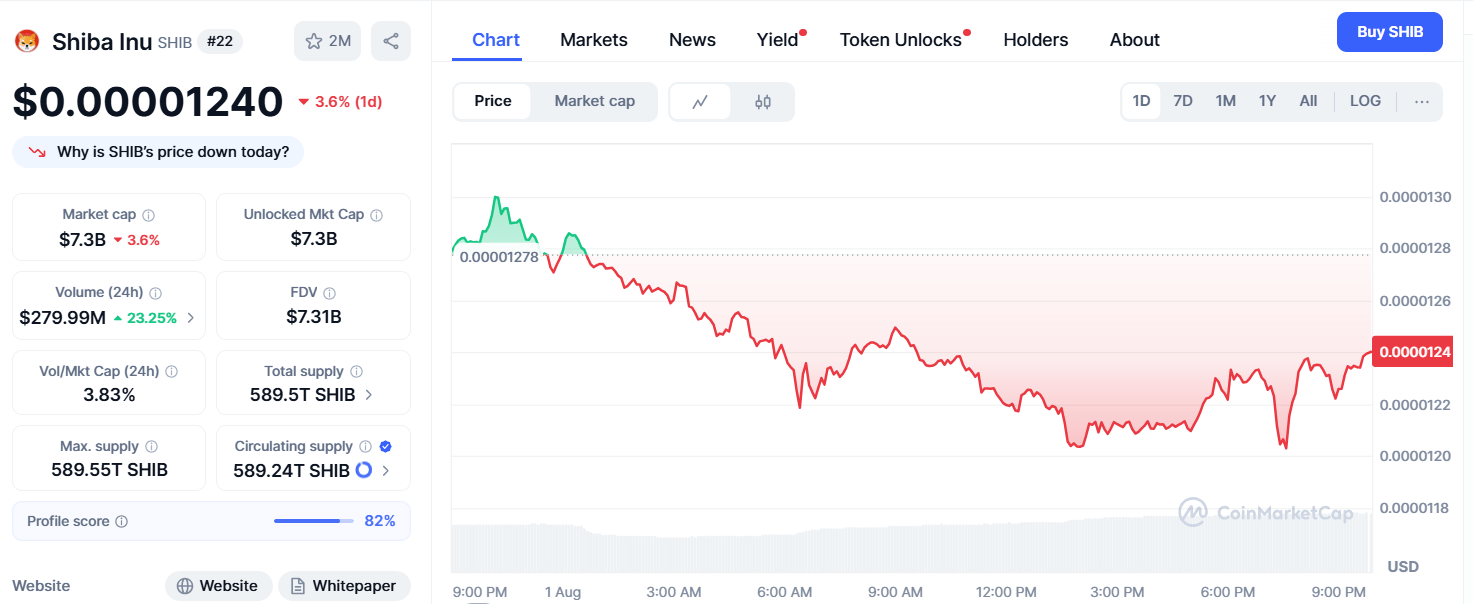The height and width of the screenshot is (604, 1473).
Task: Select the 7D time range
Action: (1183, 101)
